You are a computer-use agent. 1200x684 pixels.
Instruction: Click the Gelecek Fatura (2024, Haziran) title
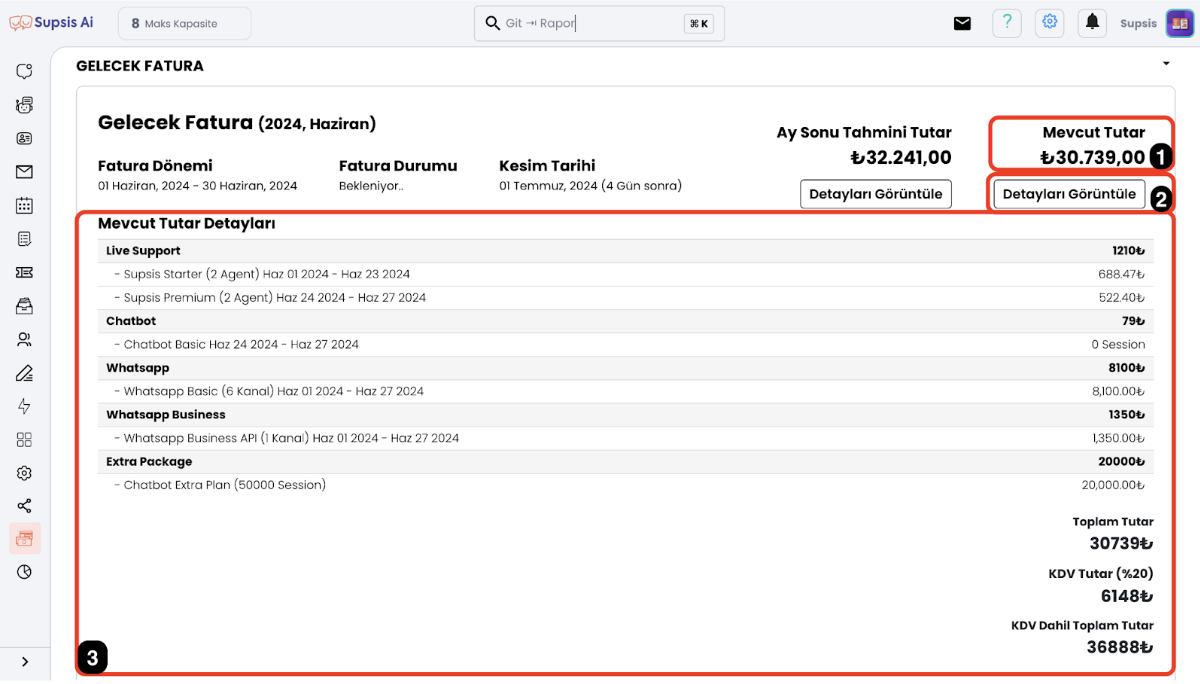click(x=237, y=123)
